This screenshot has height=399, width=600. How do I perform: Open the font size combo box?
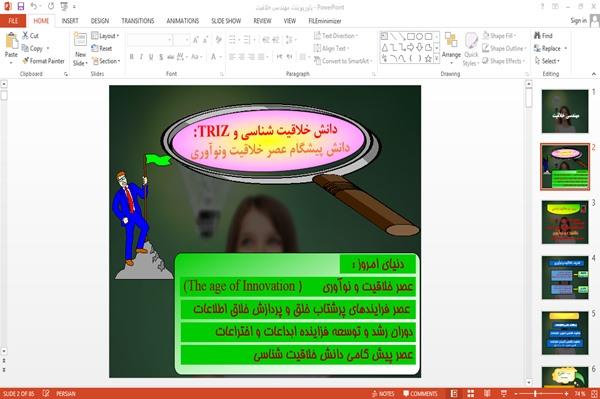click(x=181, y=40)
